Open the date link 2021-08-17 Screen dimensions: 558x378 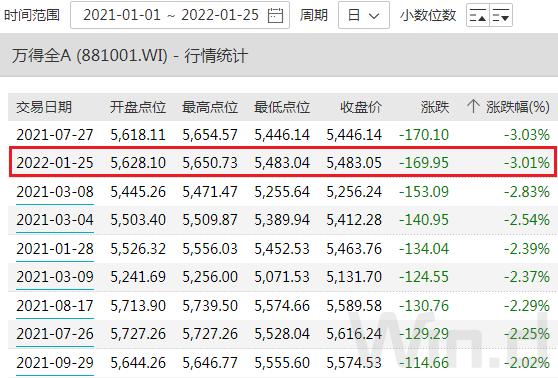tap(55, 306)
